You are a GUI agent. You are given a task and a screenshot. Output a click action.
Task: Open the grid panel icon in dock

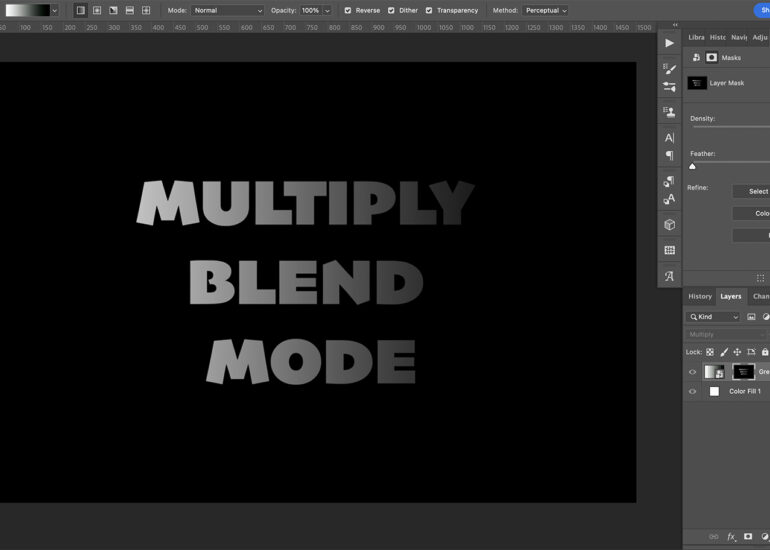[x=669, y=250]
